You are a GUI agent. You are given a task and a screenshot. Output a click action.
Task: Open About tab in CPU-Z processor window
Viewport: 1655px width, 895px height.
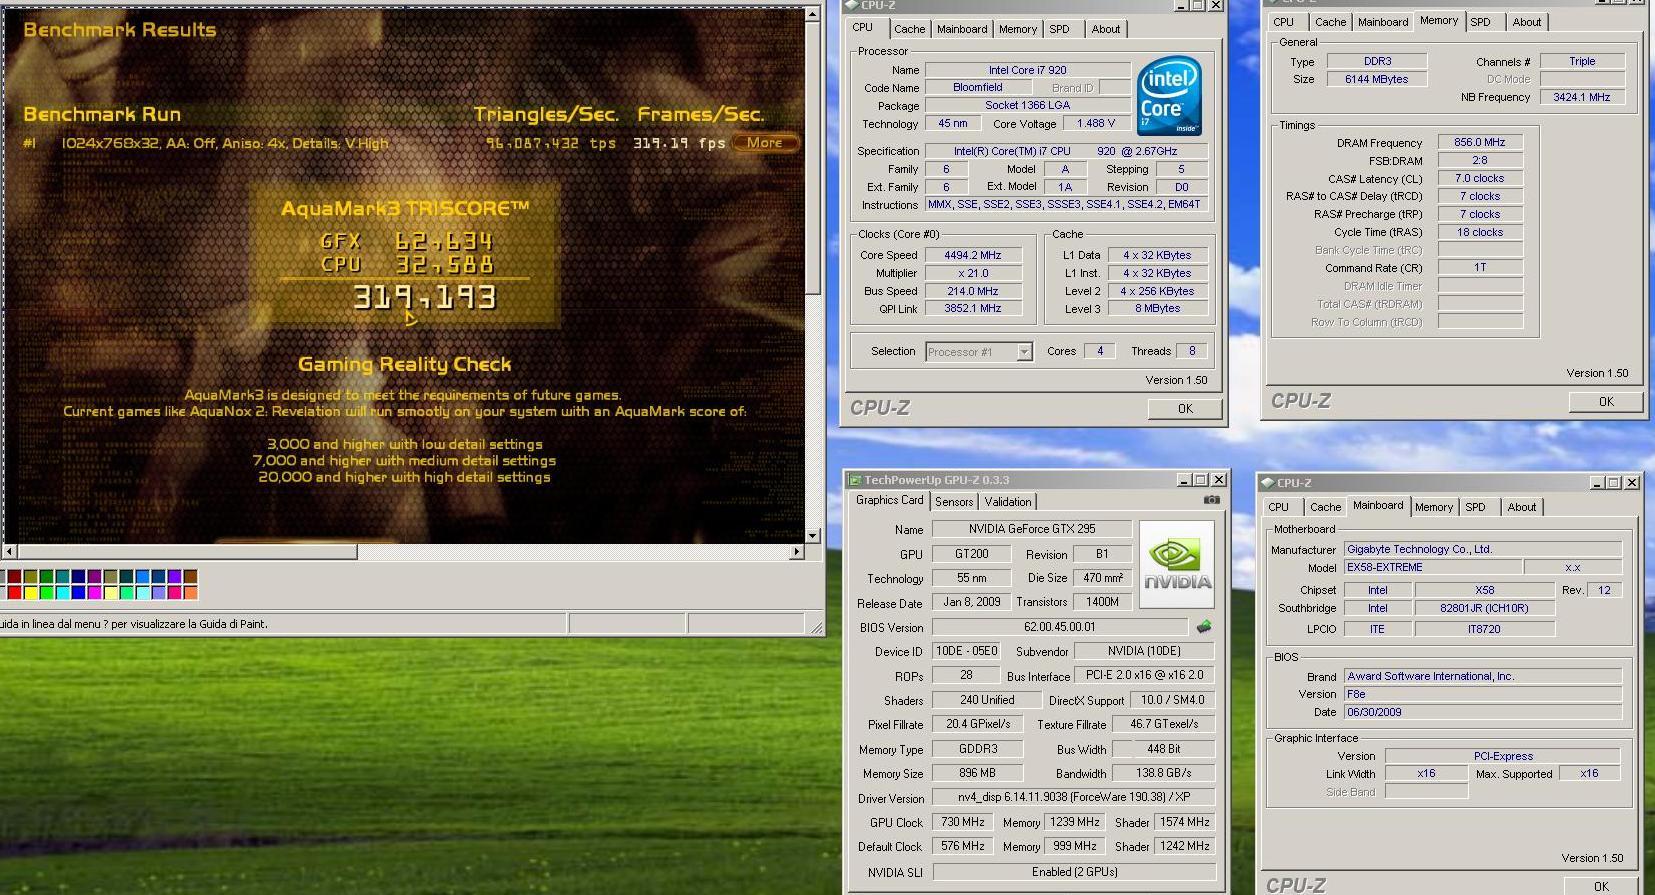coord(1106,29)
